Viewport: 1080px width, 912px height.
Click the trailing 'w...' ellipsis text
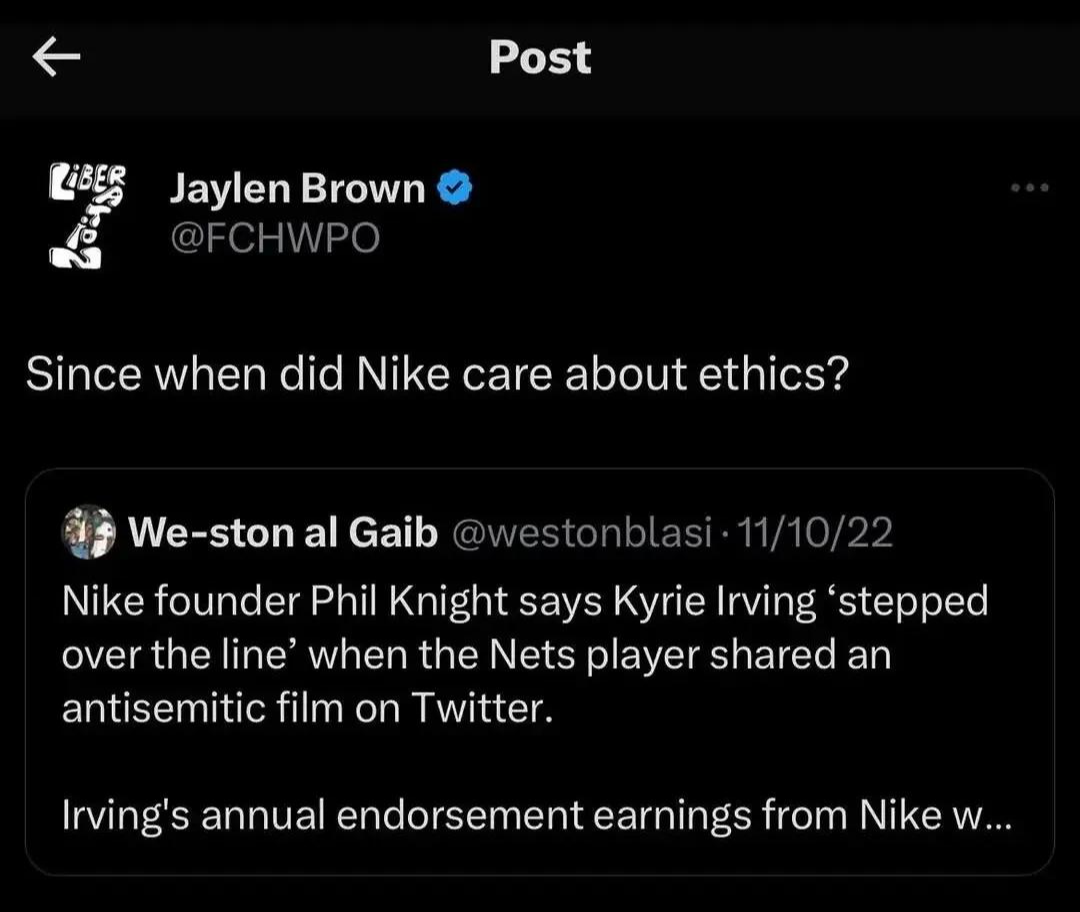(980, 815)
